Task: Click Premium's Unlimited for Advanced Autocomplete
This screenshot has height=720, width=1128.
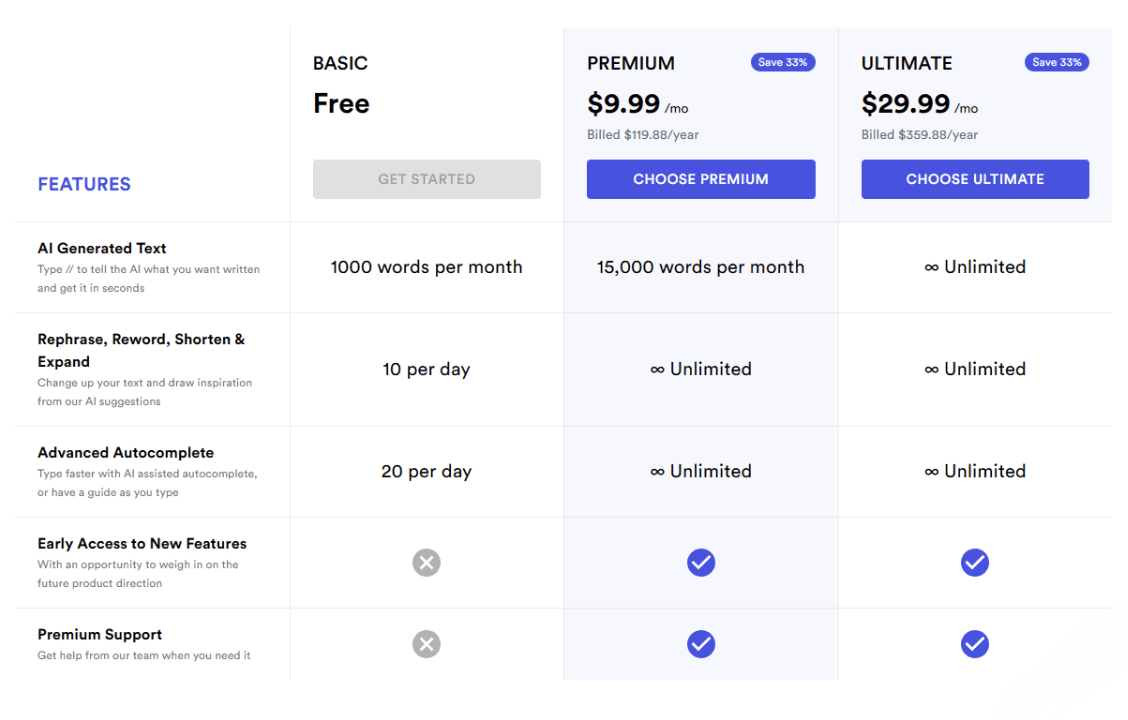Action: (x=700, y=471)
